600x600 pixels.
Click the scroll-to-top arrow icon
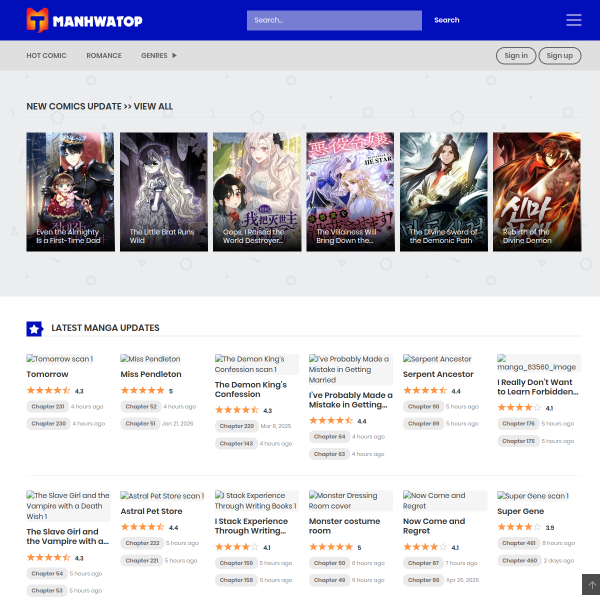[x=592, y=585]
